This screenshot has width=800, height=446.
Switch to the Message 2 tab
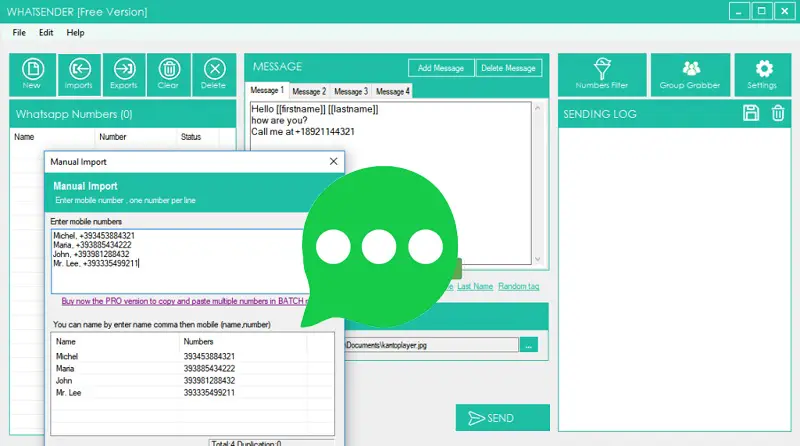click(309, 91)
